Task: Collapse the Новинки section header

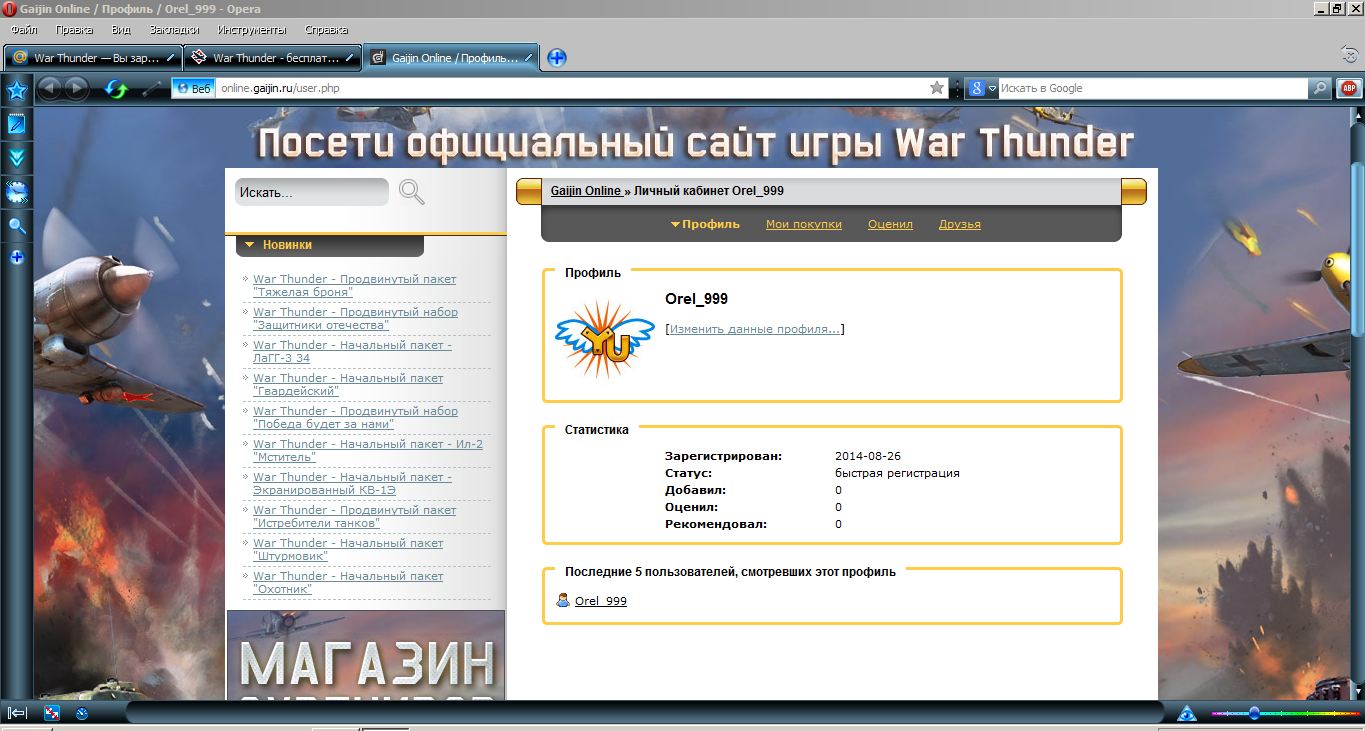Action: click(330, 245)
